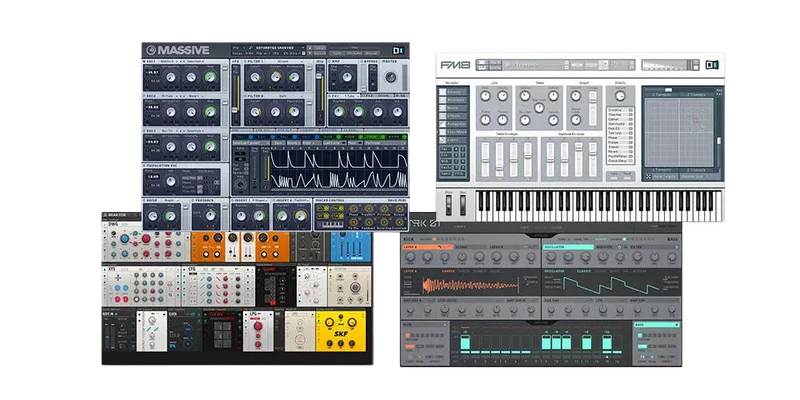
Task: Select the 5 LFO modulation tab in Massive
Action: (332, 137)
